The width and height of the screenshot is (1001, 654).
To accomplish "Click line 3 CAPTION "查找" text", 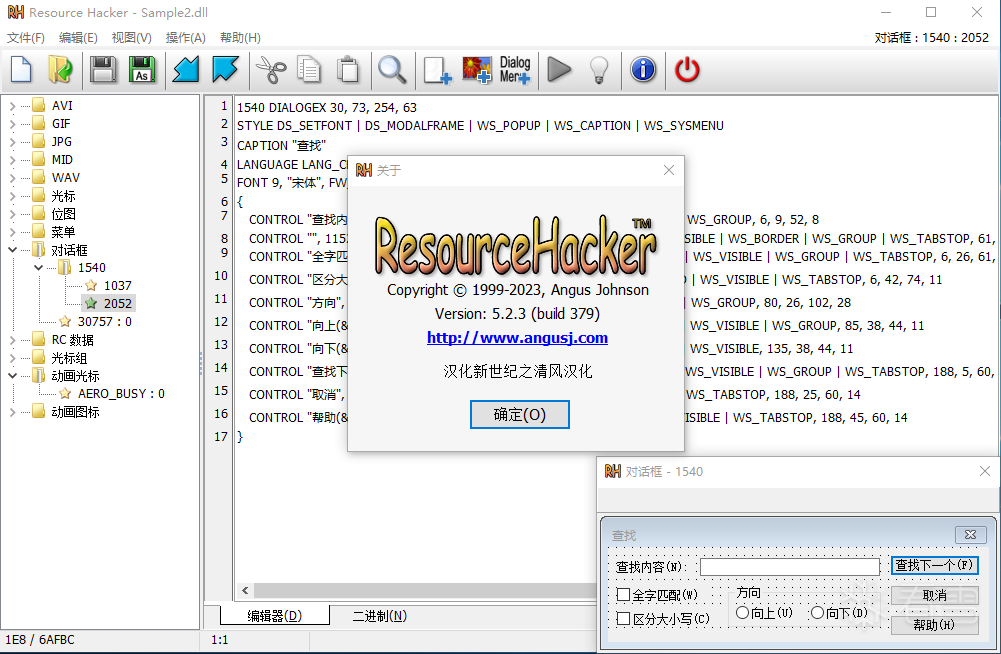I will [x=282, y=145].
